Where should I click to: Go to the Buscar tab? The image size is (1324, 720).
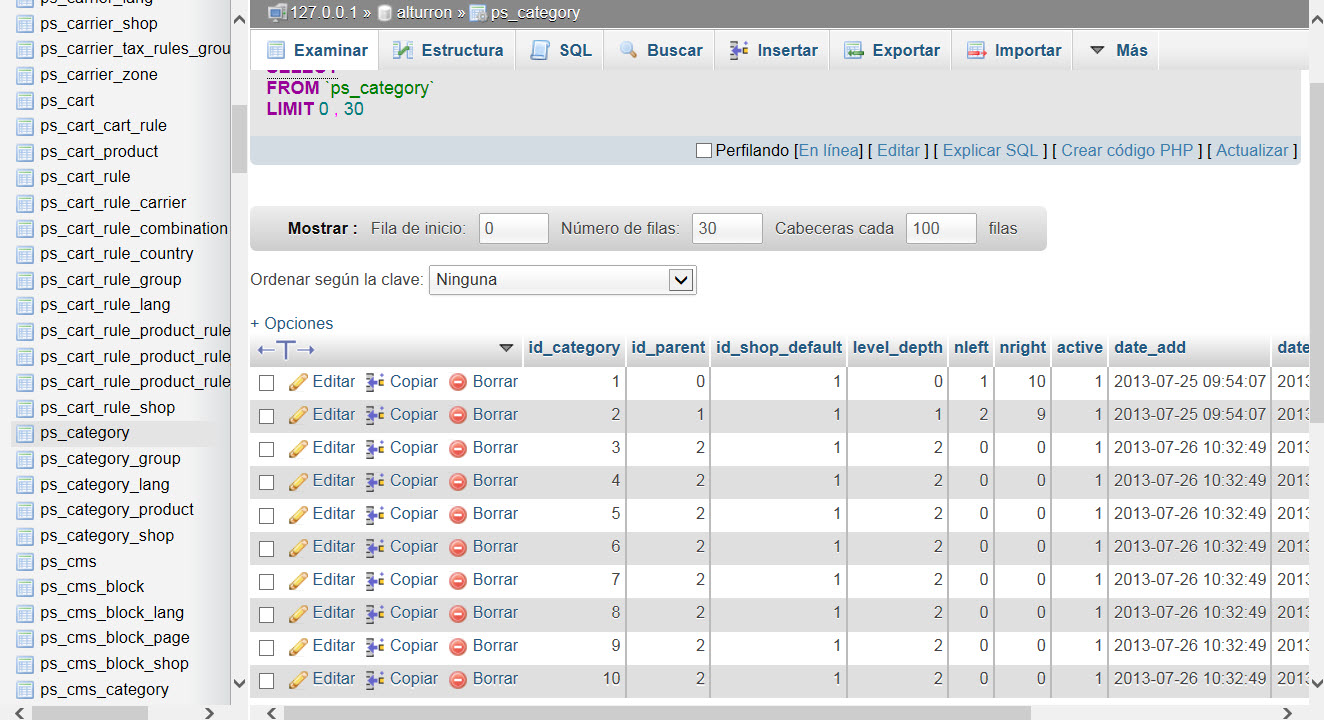[661, 50]
